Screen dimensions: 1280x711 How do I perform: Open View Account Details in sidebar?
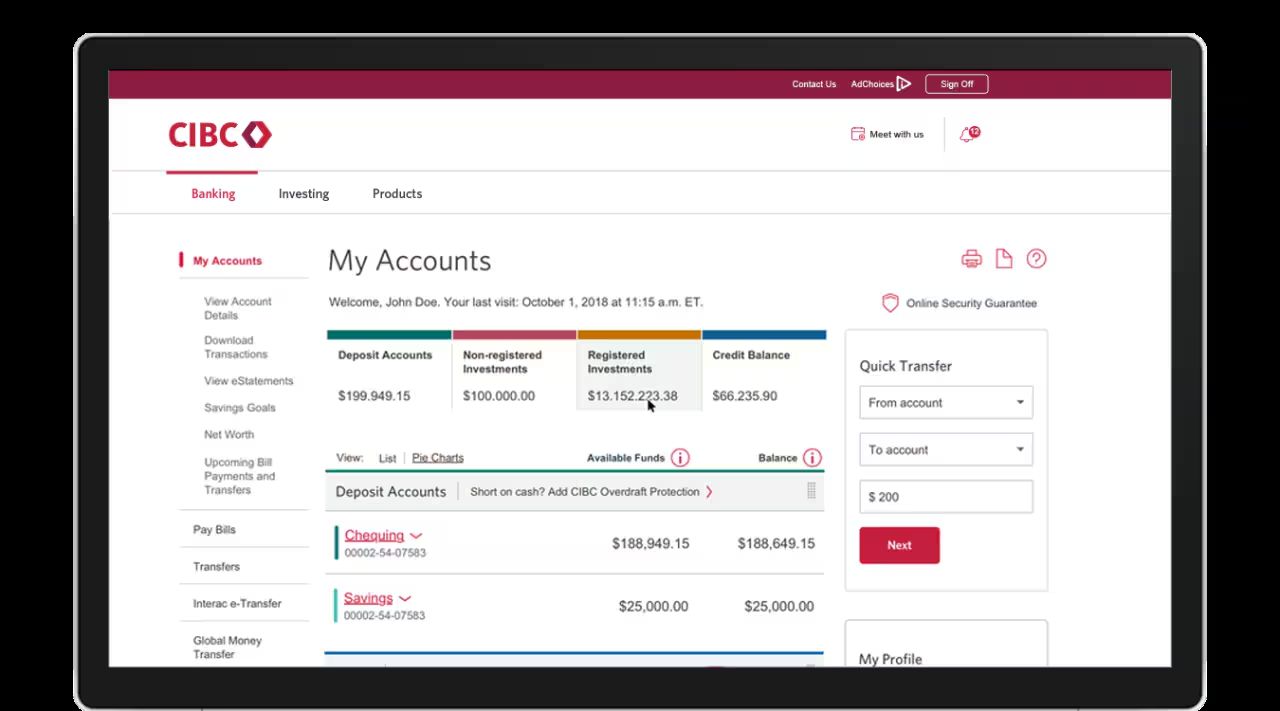238,308
